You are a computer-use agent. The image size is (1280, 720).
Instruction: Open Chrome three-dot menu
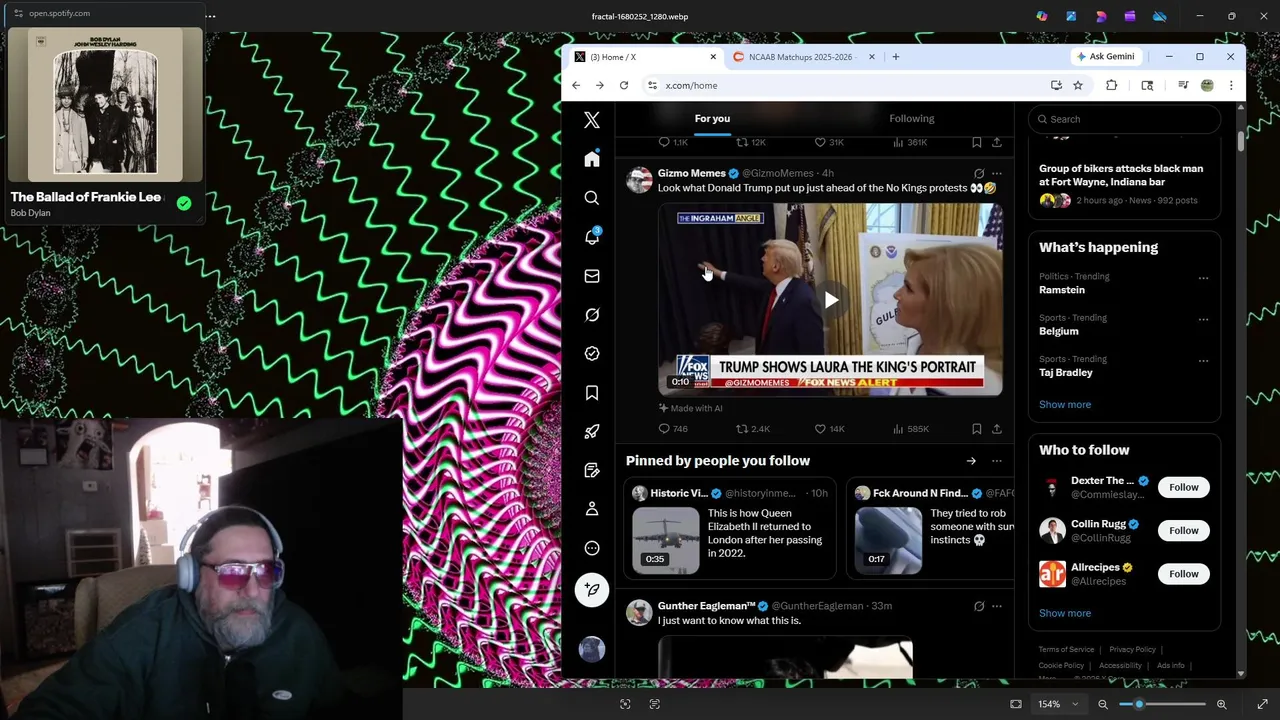pyautogui.click(x=1231, y=85)
